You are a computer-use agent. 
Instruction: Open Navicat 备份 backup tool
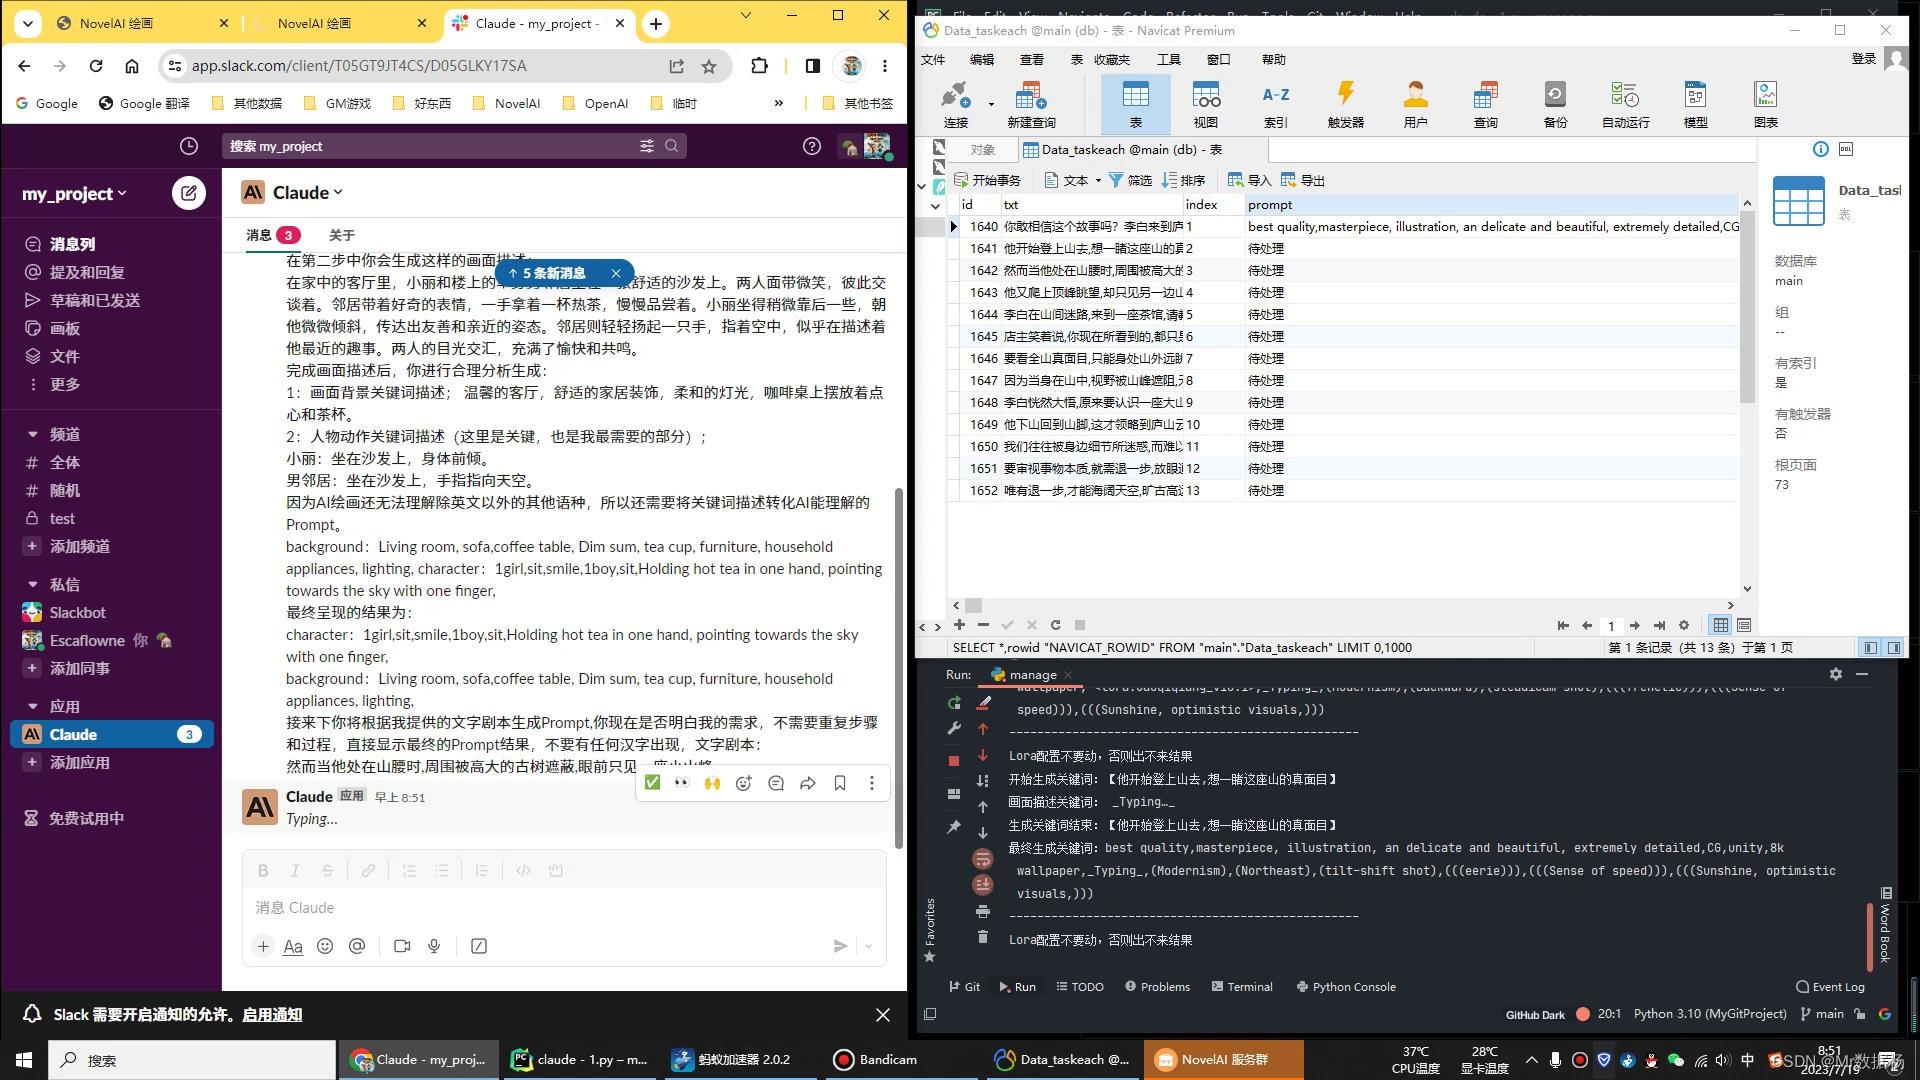point(1556,104)
